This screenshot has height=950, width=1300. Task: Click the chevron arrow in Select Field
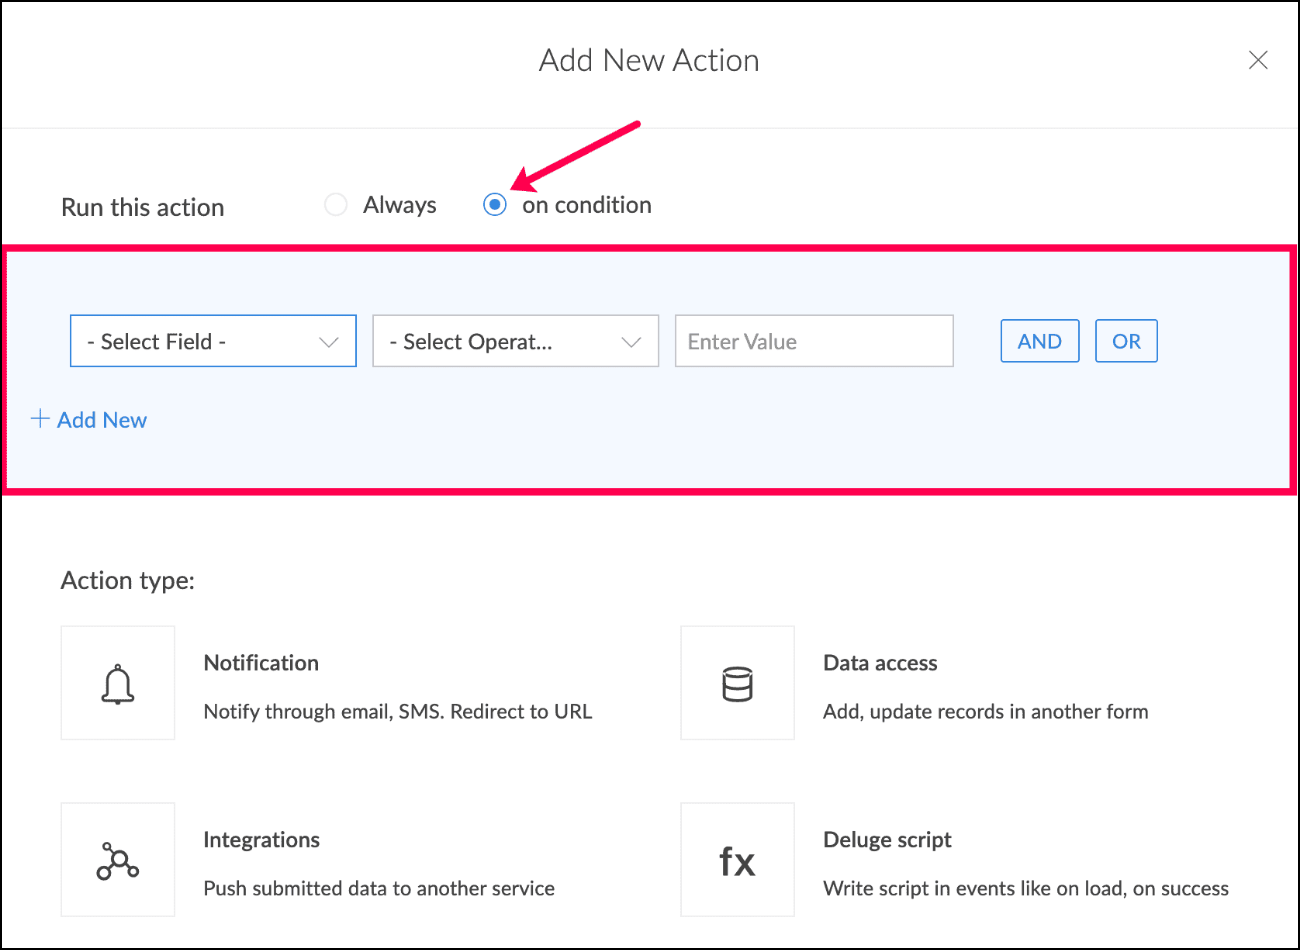[x=328, y=342]
